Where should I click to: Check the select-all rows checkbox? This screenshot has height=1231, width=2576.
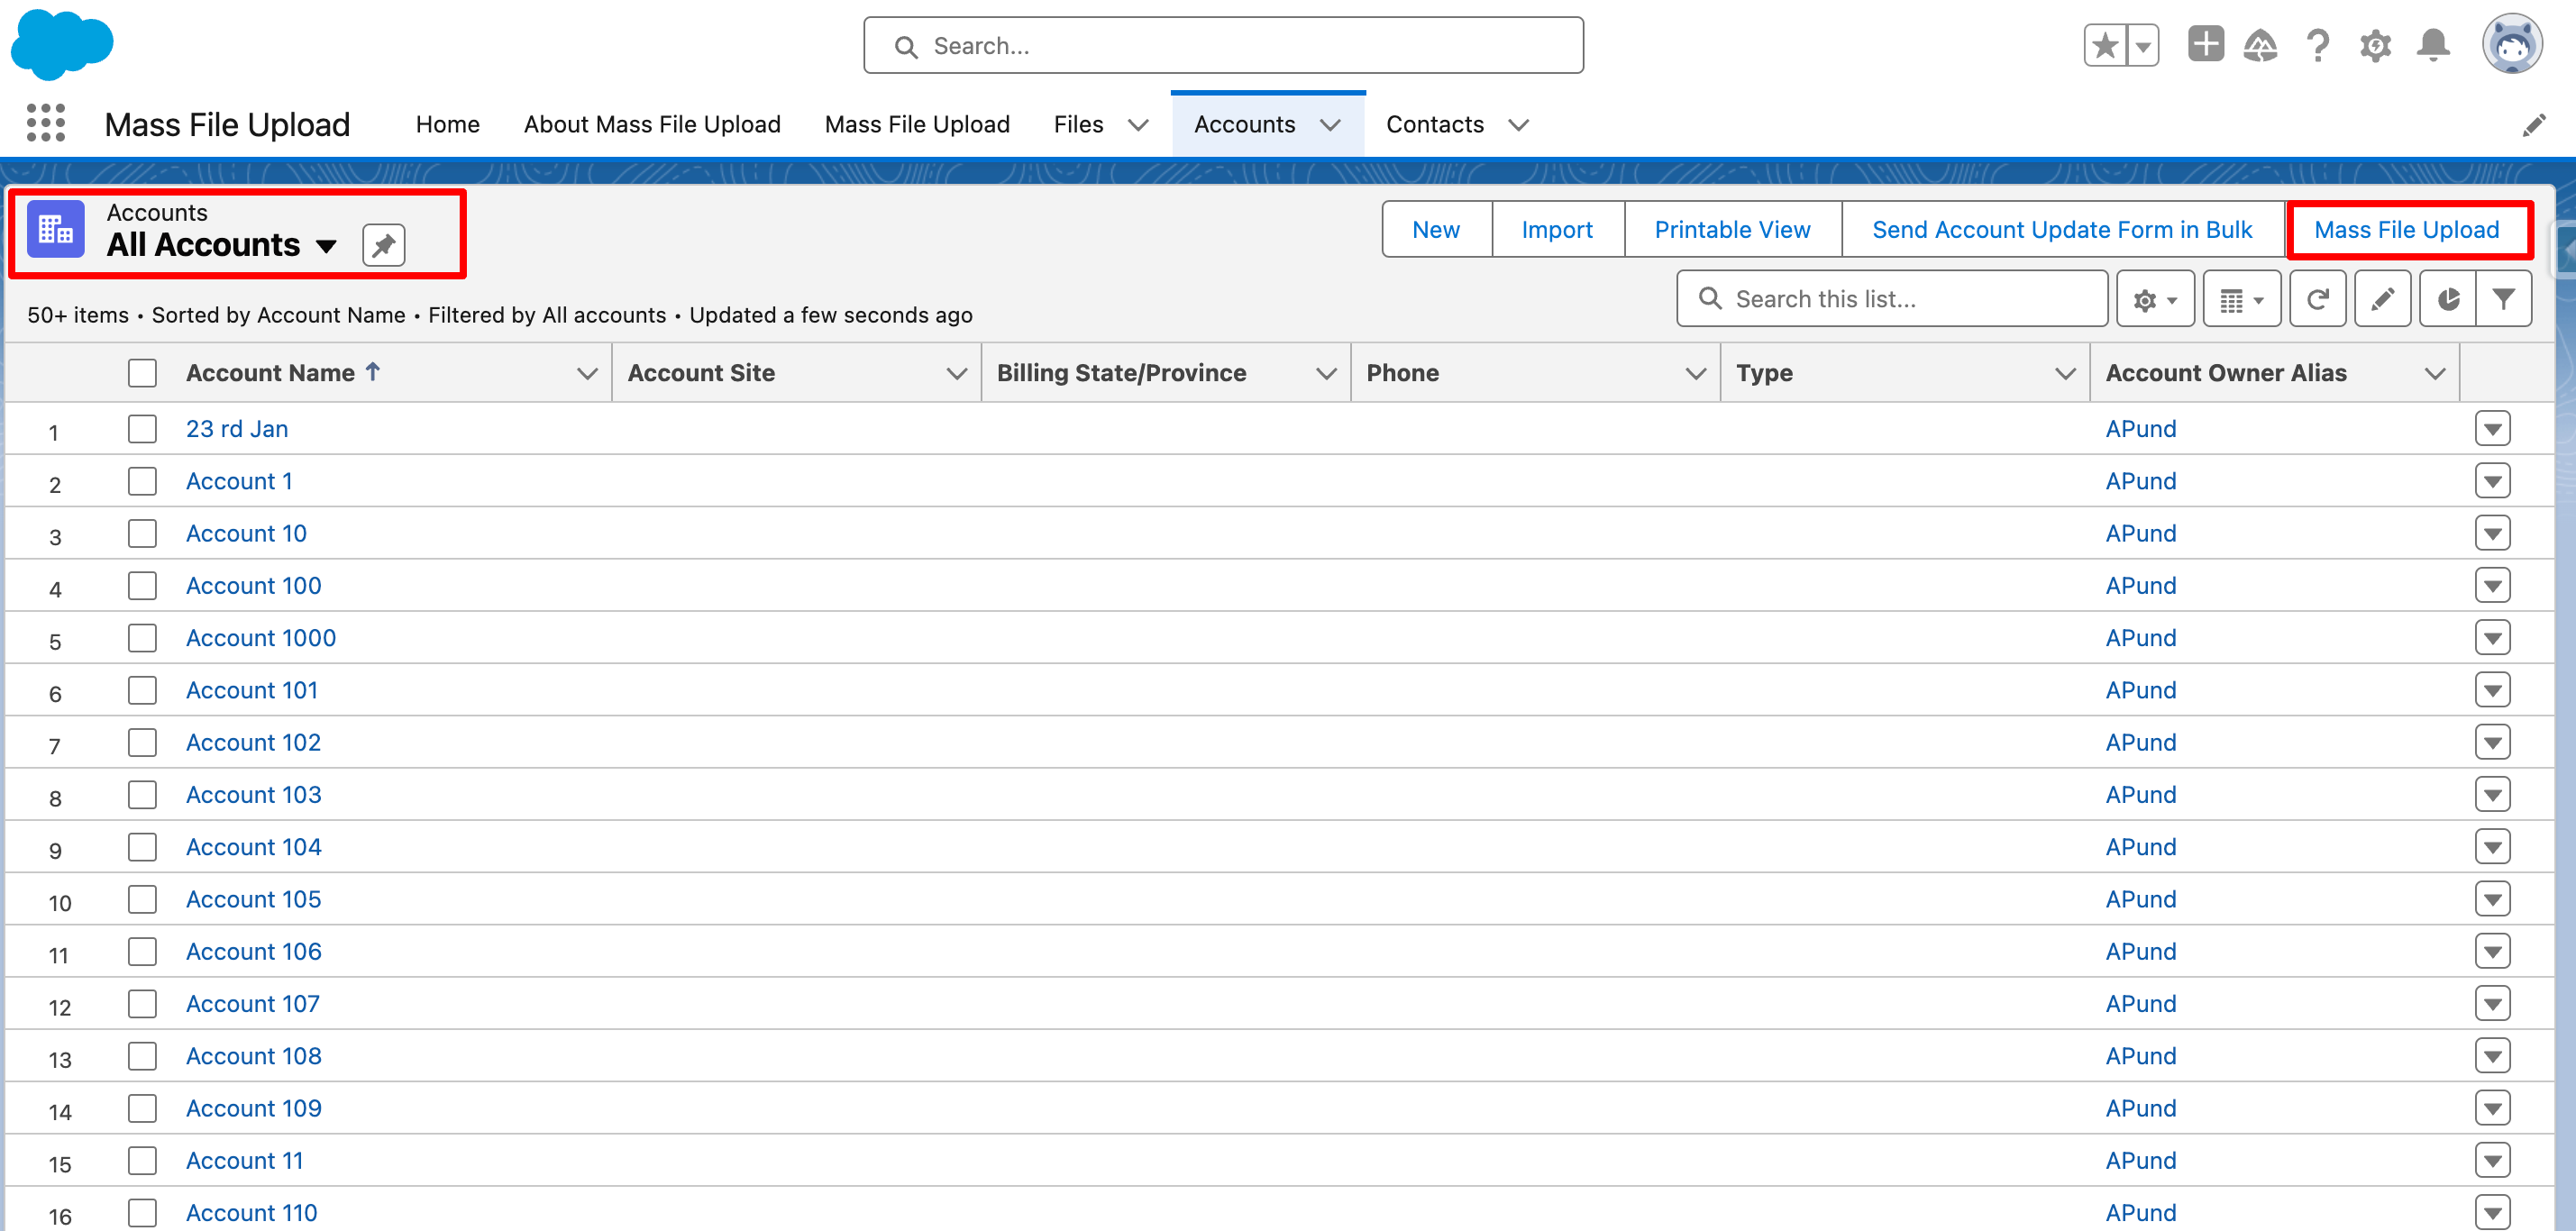point(142,373)
